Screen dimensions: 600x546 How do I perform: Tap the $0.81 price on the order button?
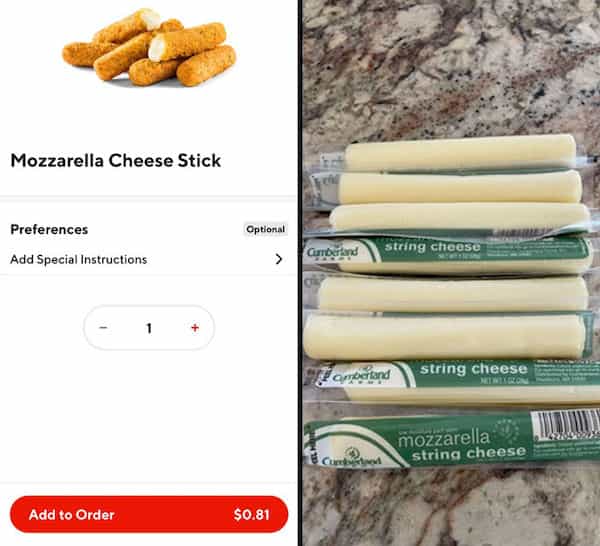click(x=251, y=515)
